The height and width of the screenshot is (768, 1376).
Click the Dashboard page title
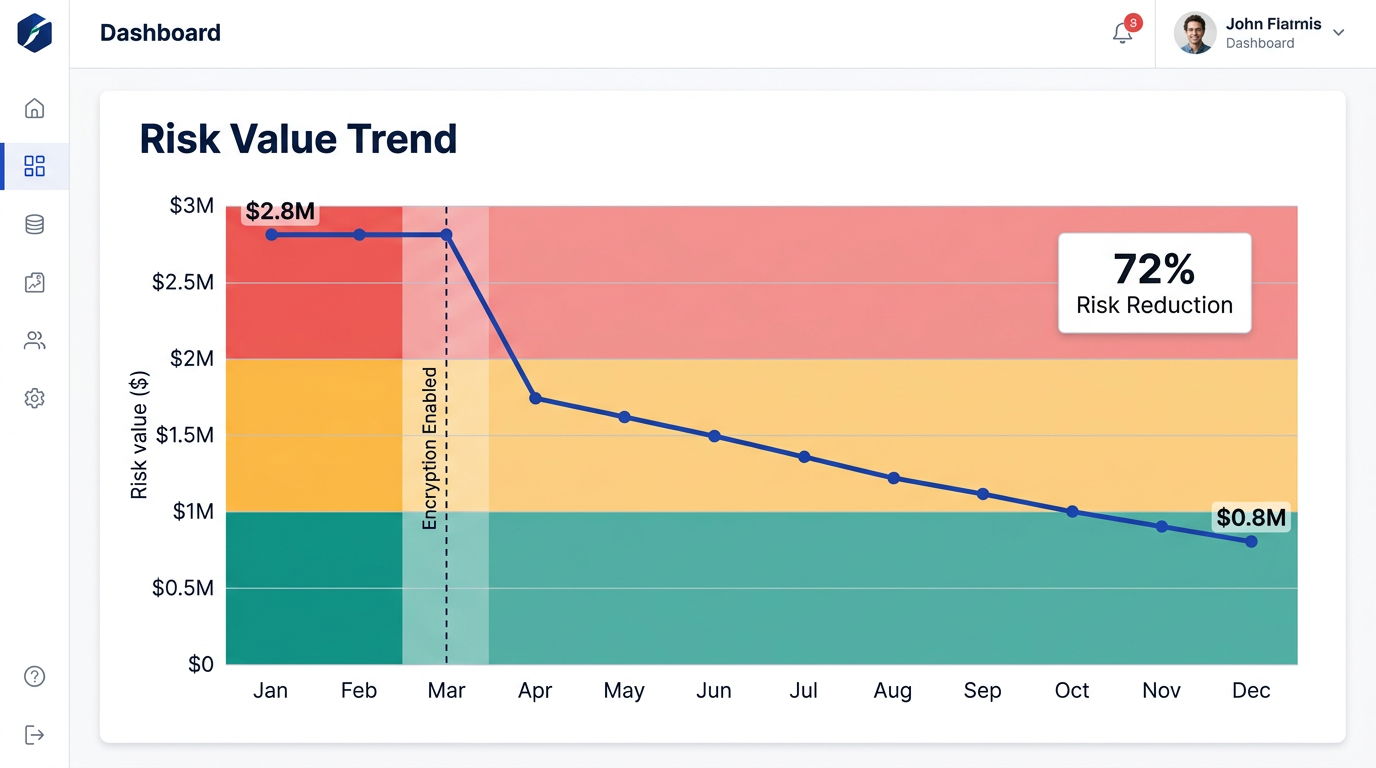(160, 33)
